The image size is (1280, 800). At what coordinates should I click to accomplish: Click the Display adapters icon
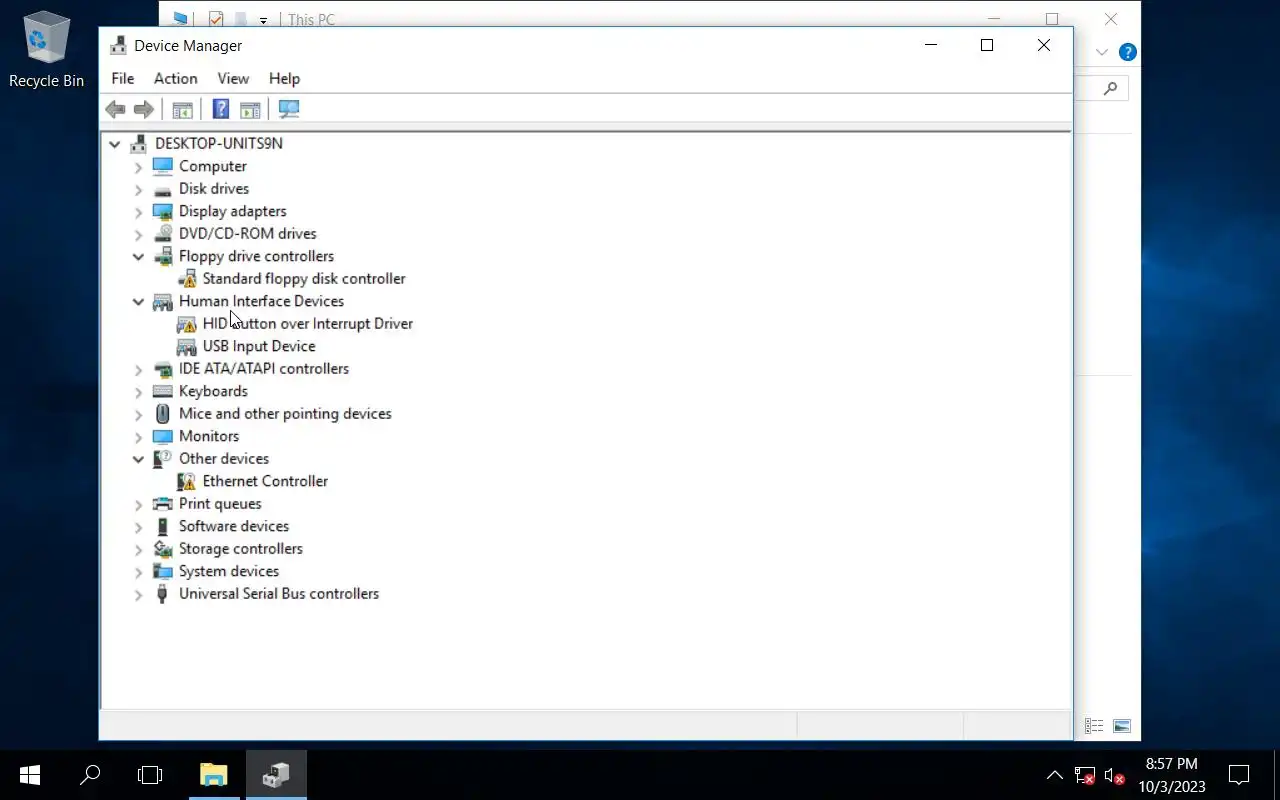pos(162,211)
